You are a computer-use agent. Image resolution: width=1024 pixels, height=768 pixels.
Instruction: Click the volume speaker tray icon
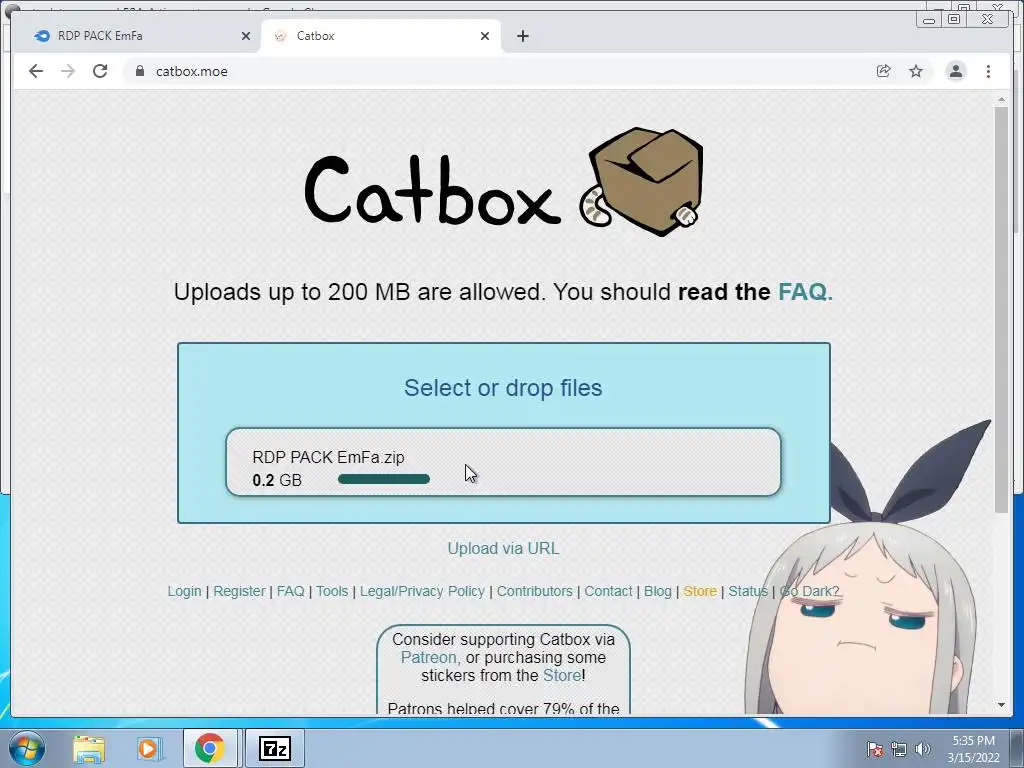pyautogui.click(x=922, y=749)
